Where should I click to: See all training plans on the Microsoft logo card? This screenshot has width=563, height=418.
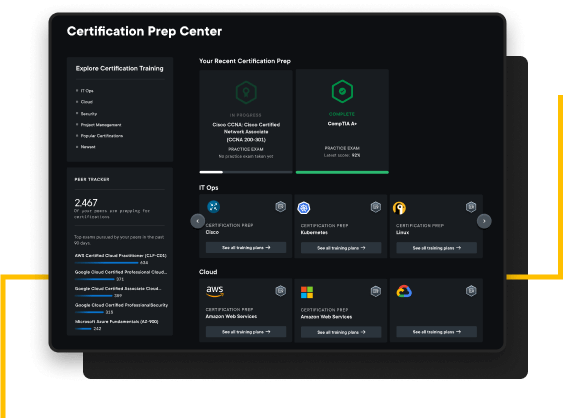(x=341, y=332)
